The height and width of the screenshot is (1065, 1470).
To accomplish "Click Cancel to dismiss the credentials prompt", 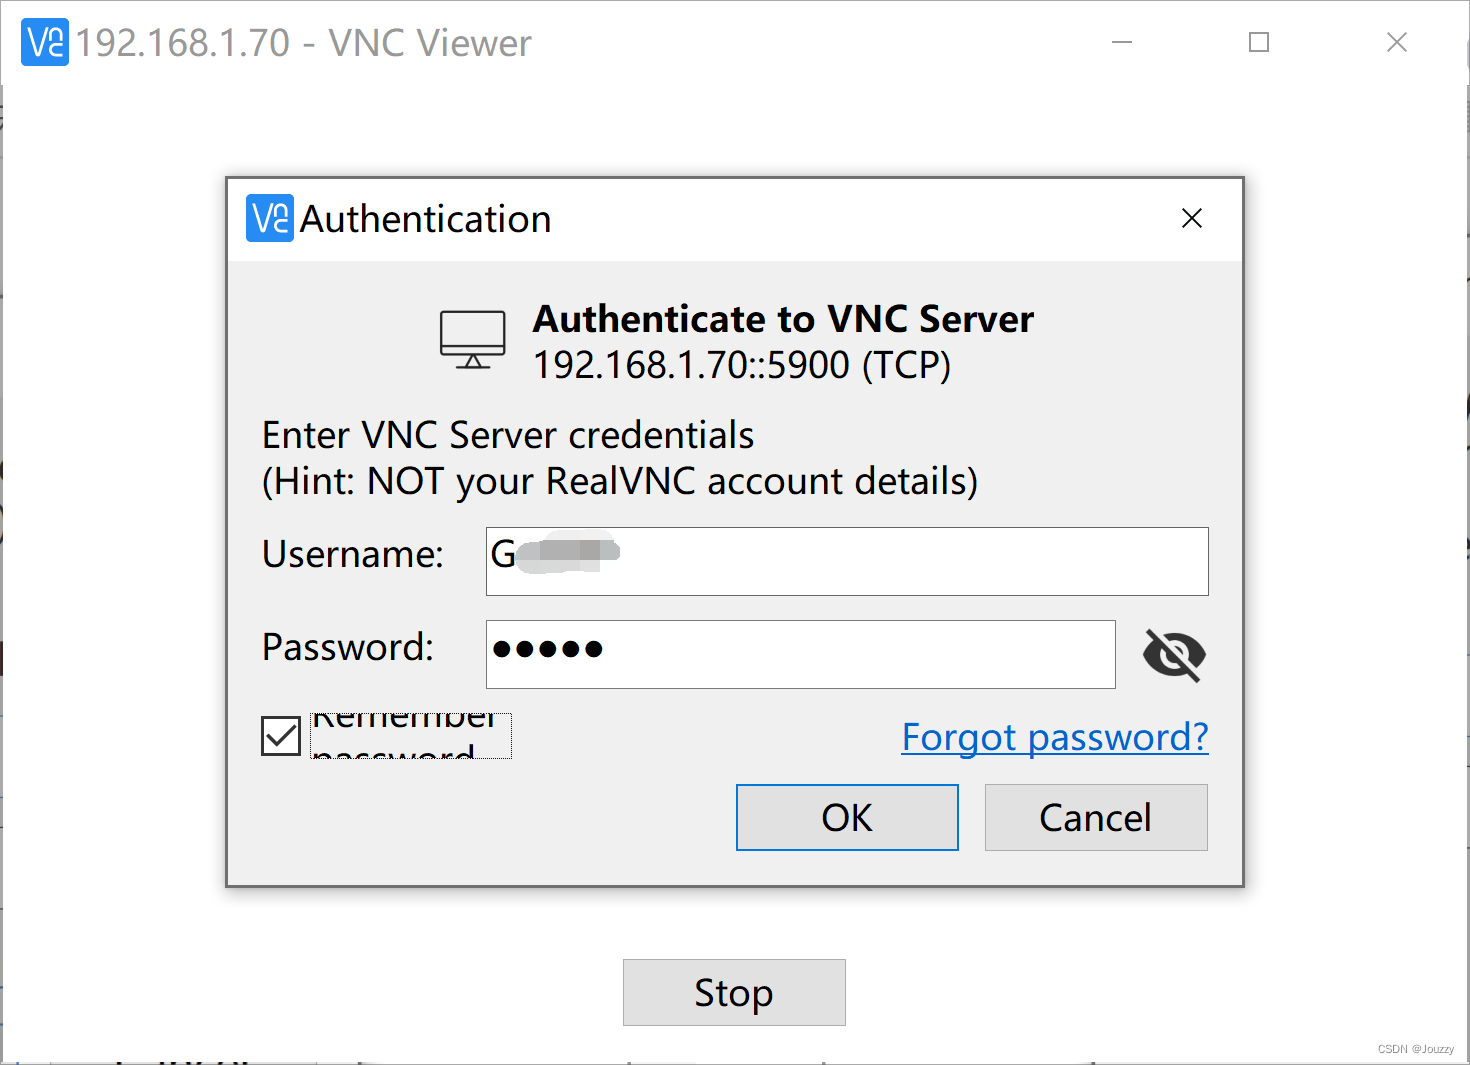I will pyautogui.click(x=1095, y=817).
